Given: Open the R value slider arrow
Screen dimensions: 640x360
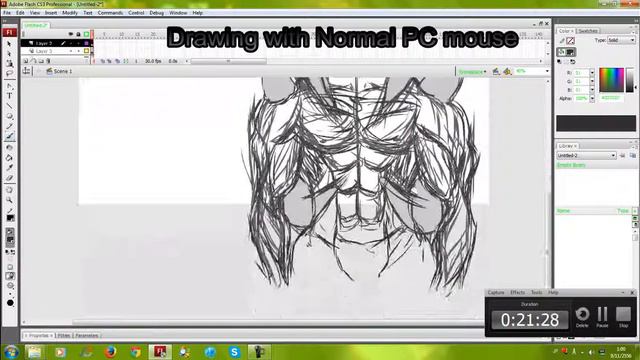Looking at the screenshot, I should coord(592,73).
